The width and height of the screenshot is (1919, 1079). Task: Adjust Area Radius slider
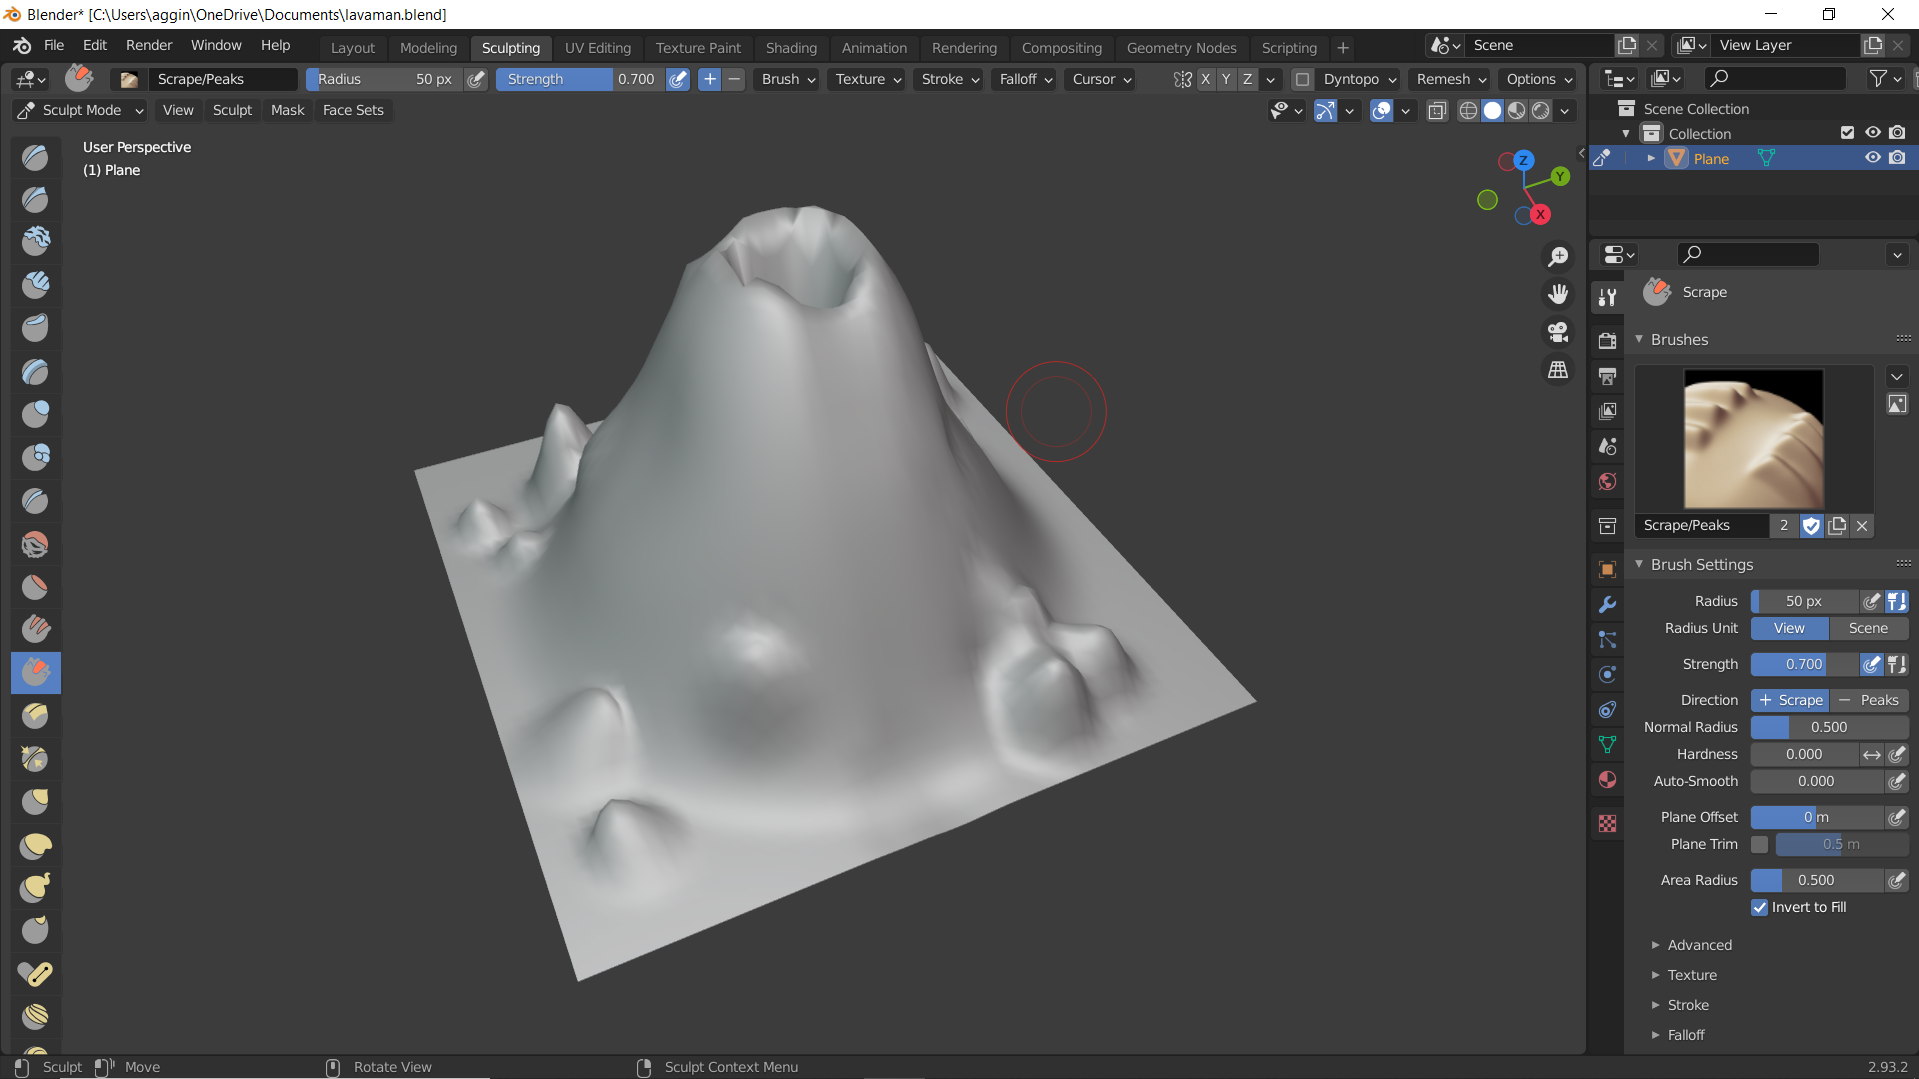tap(1816, 880)
